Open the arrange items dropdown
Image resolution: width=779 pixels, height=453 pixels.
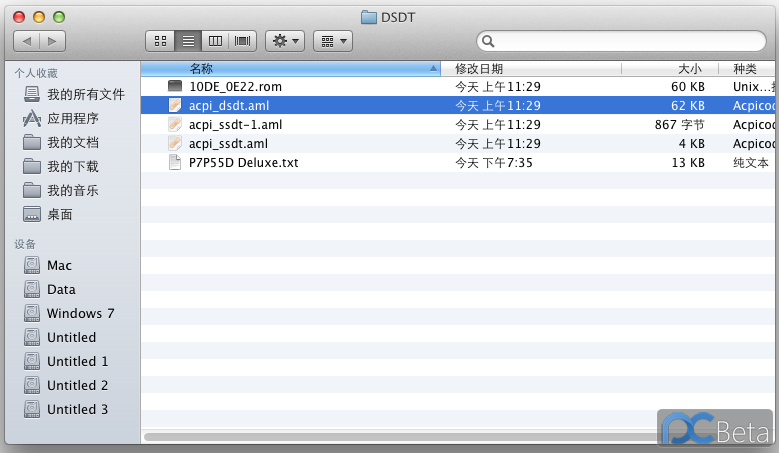(332, 41)
